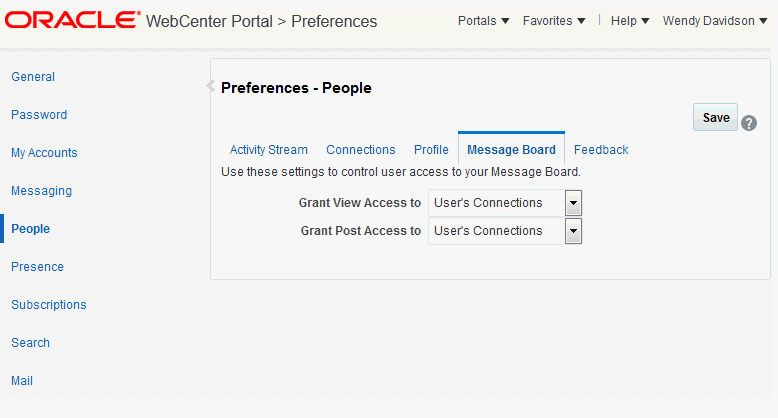This screenshot has height=418, width=778.
Task: Click the help question mark icon
Action: coord(749,123)
